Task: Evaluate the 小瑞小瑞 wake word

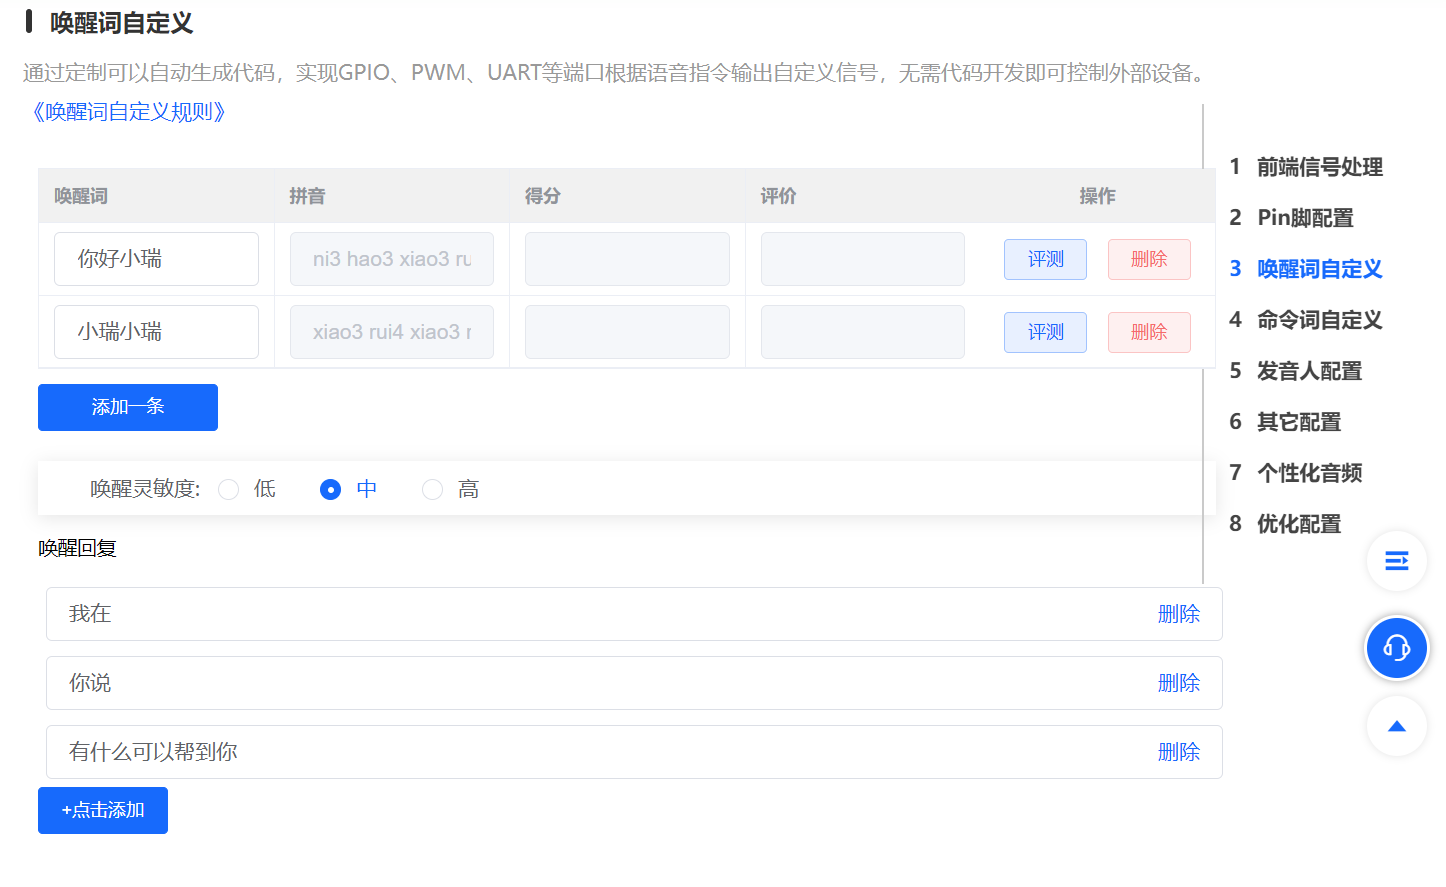Action: 1045,333
